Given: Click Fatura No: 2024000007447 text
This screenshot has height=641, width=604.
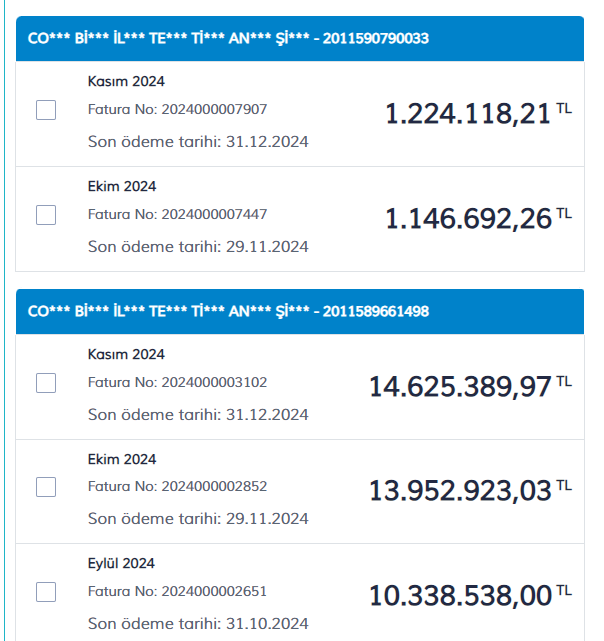Looking at the screenshot, I should [x=177, y=214].
